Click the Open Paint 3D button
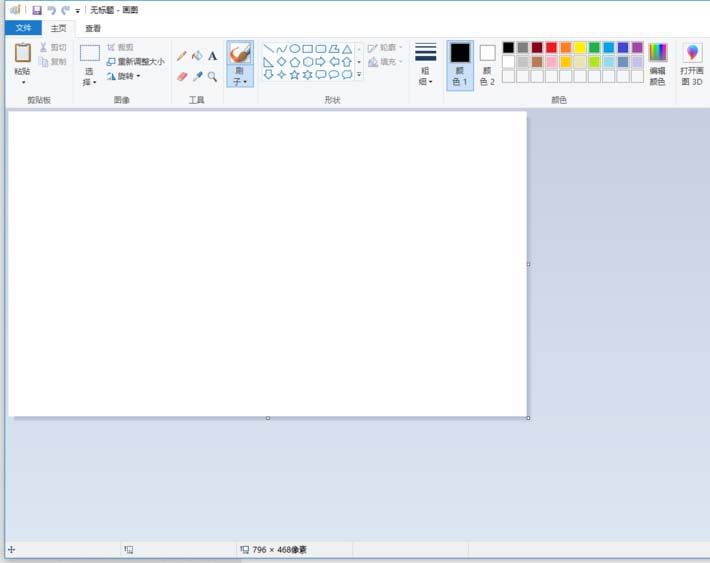Image resolution: width=710 pixels, height=563 pixels. 691,64
